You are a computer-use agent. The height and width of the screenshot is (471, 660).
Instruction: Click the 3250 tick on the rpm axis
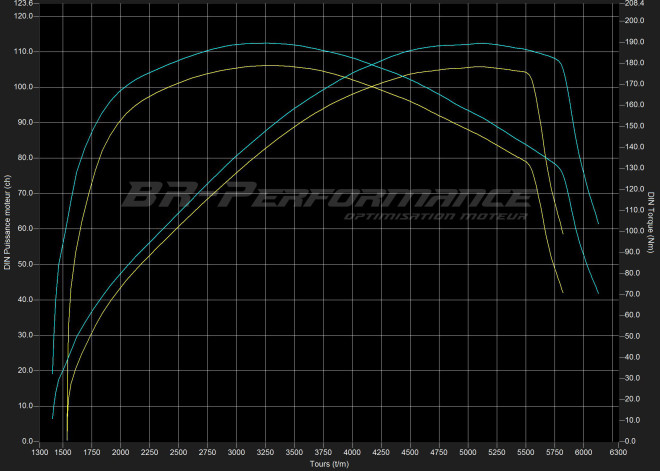tap(265, 453)
